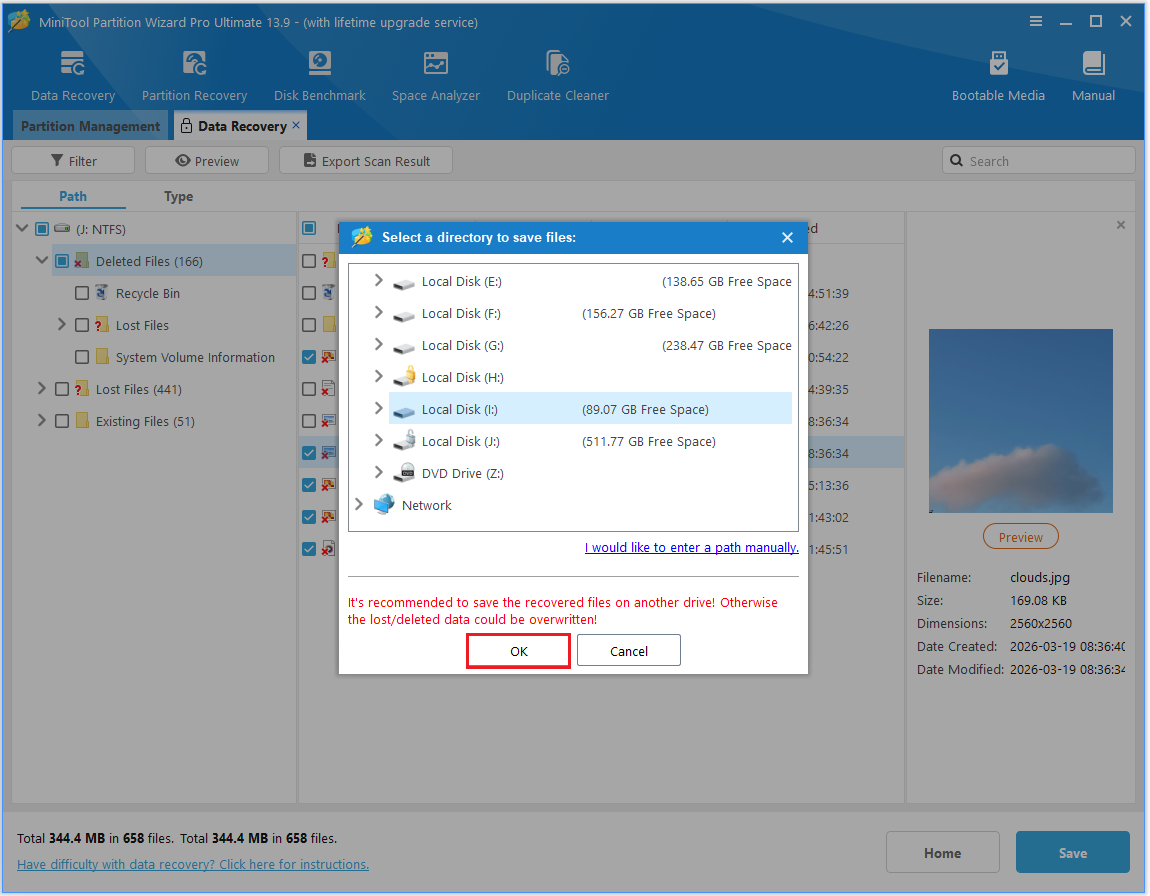
Task: Click Export Scan Result button
Action: pos(366,161)
